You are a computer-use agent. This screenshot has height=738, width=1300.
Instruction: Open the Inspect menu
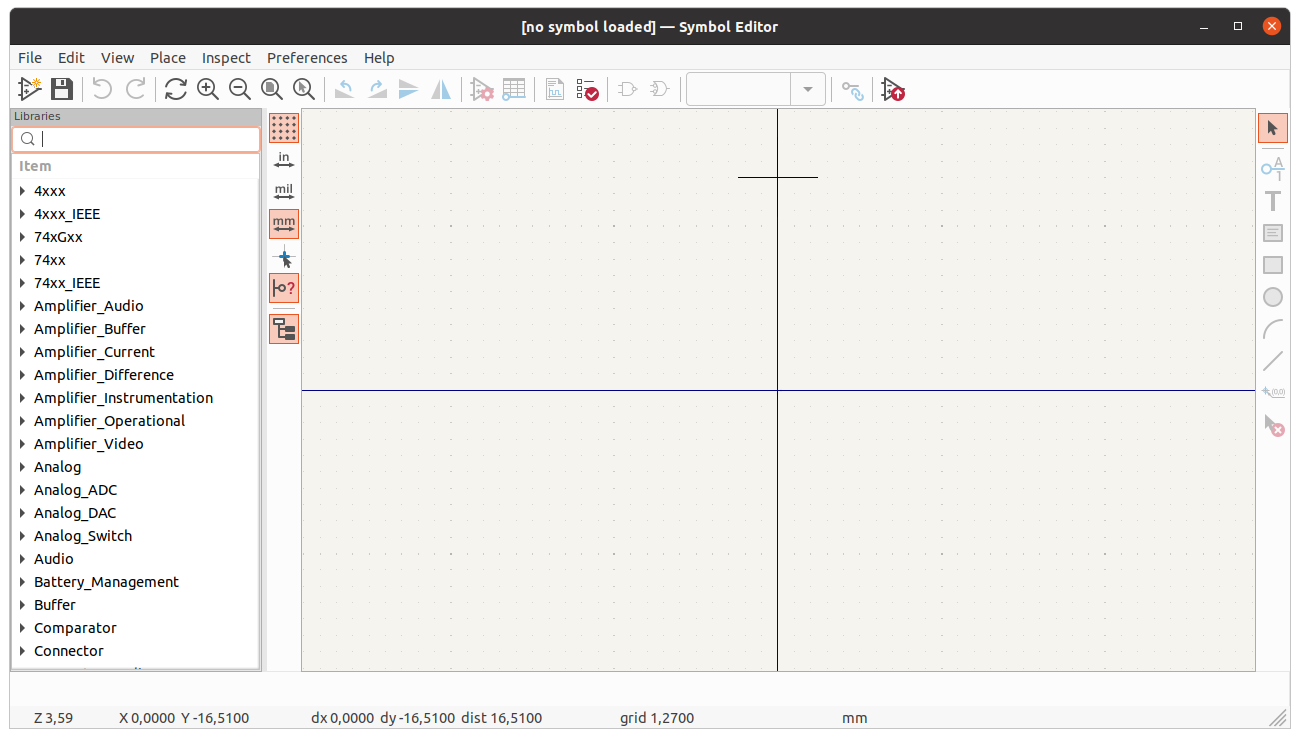coord(226,57)
